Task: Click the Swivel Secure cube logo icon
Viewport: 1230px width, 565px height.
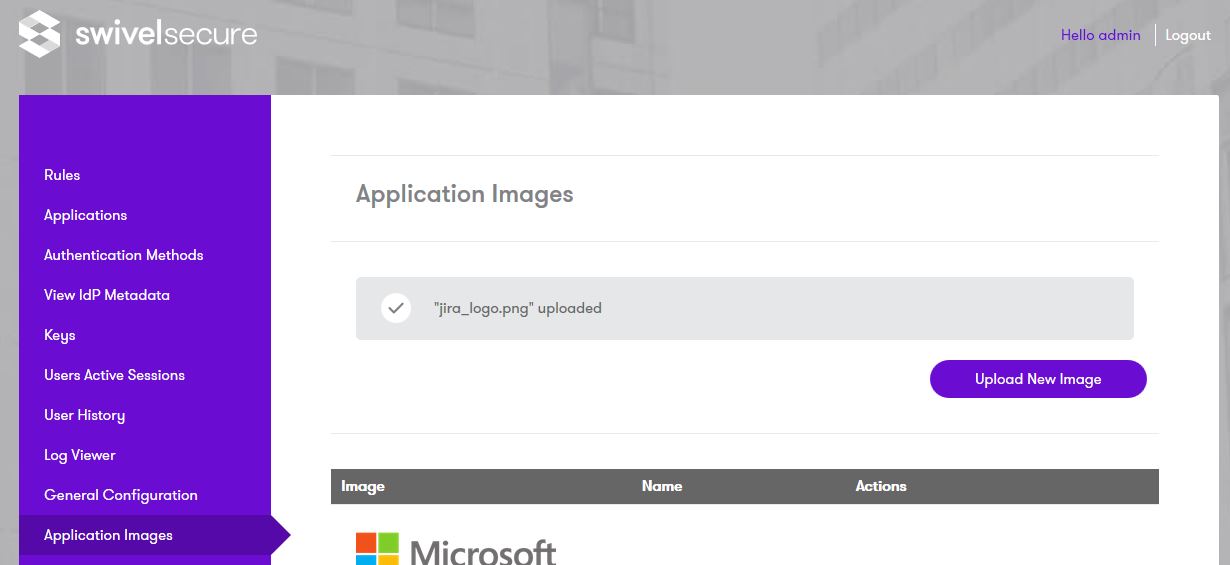Action: pos(40,34)
